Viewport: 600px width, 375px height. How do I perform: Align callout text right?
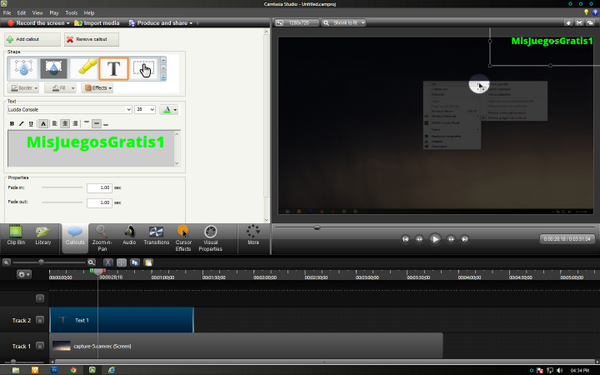tap(75, 124)
